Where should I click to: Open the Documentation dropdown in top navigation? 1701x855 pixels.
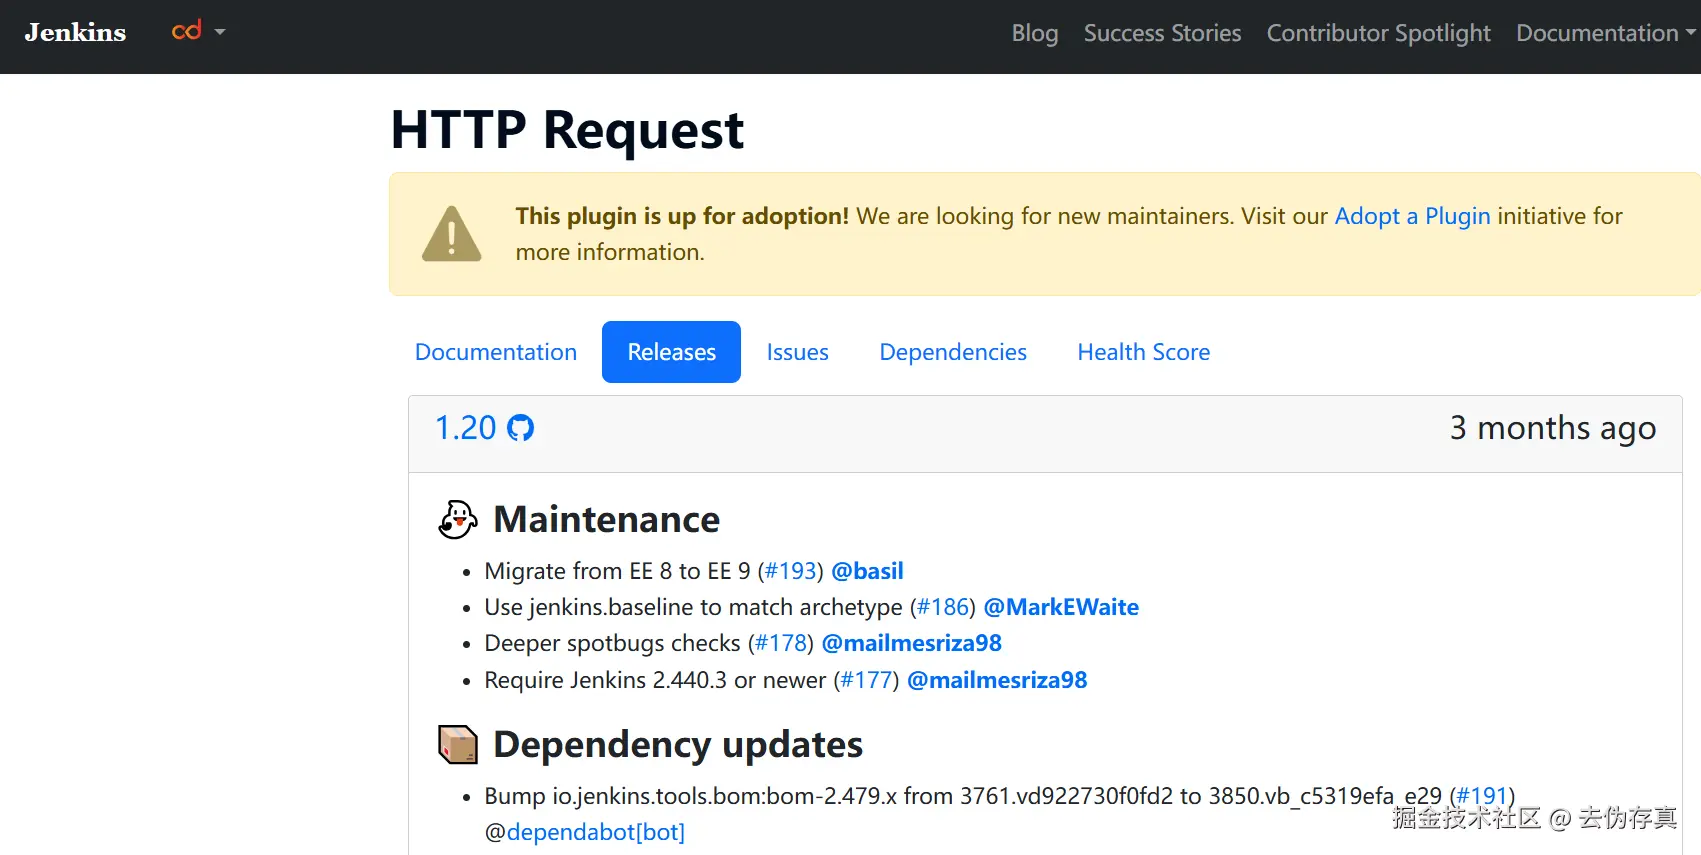[1604, 33]
